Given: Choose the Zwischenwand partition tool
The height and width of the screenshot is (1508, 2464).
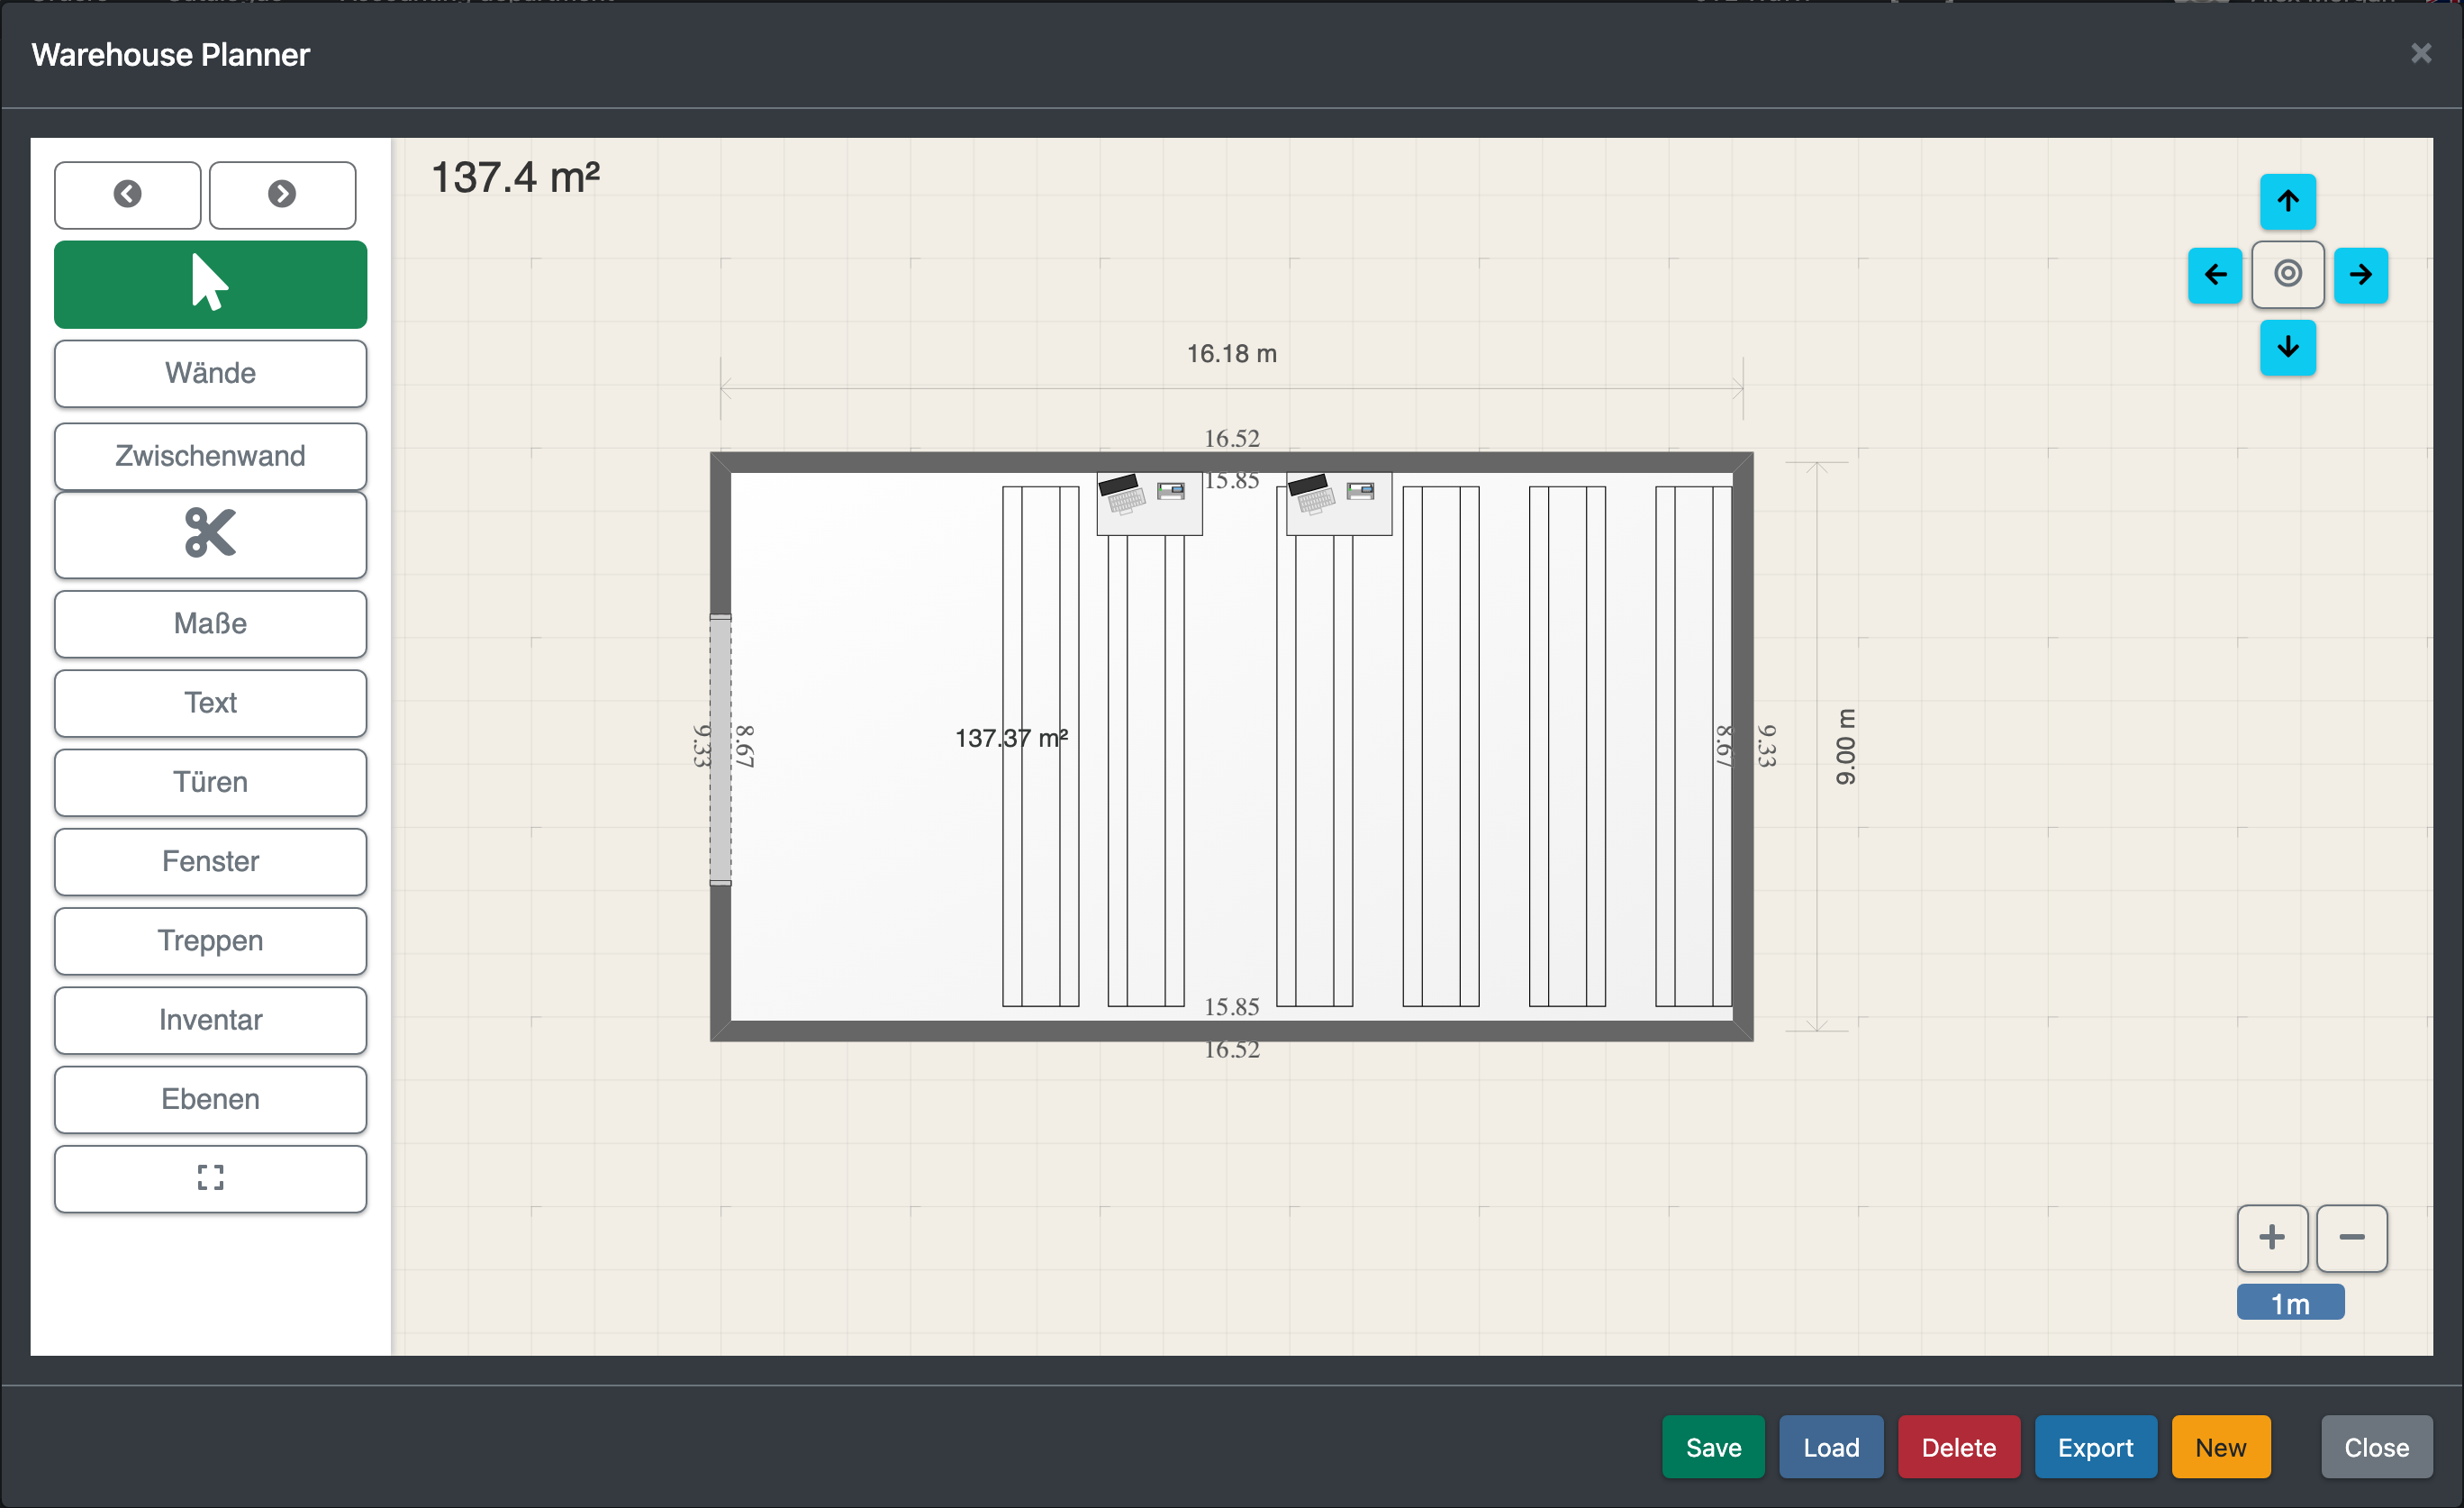Looking at the screenshot, I should (x=210, y=456).
